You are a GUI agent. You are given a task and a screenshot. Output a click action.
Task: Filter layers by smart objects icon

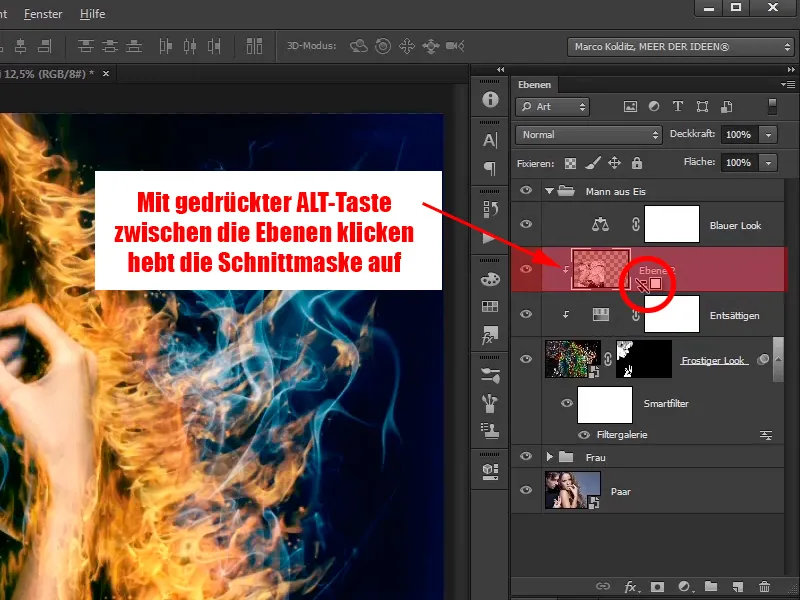pos(727,107)
